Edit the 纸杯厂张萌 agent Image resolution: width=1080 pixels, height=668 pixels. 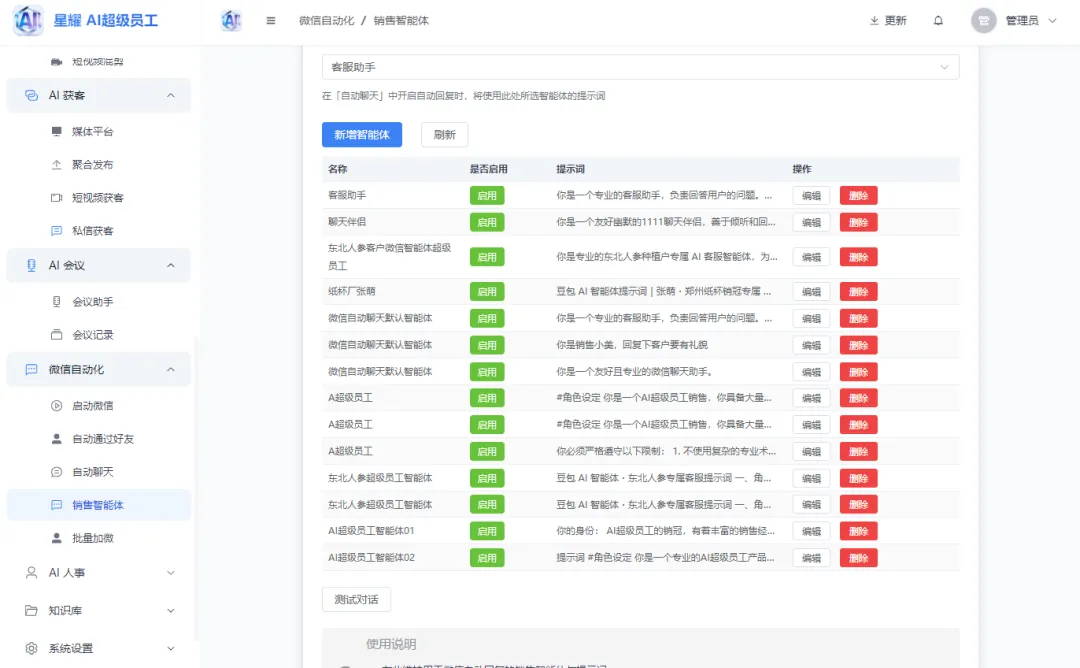(811, 291)
